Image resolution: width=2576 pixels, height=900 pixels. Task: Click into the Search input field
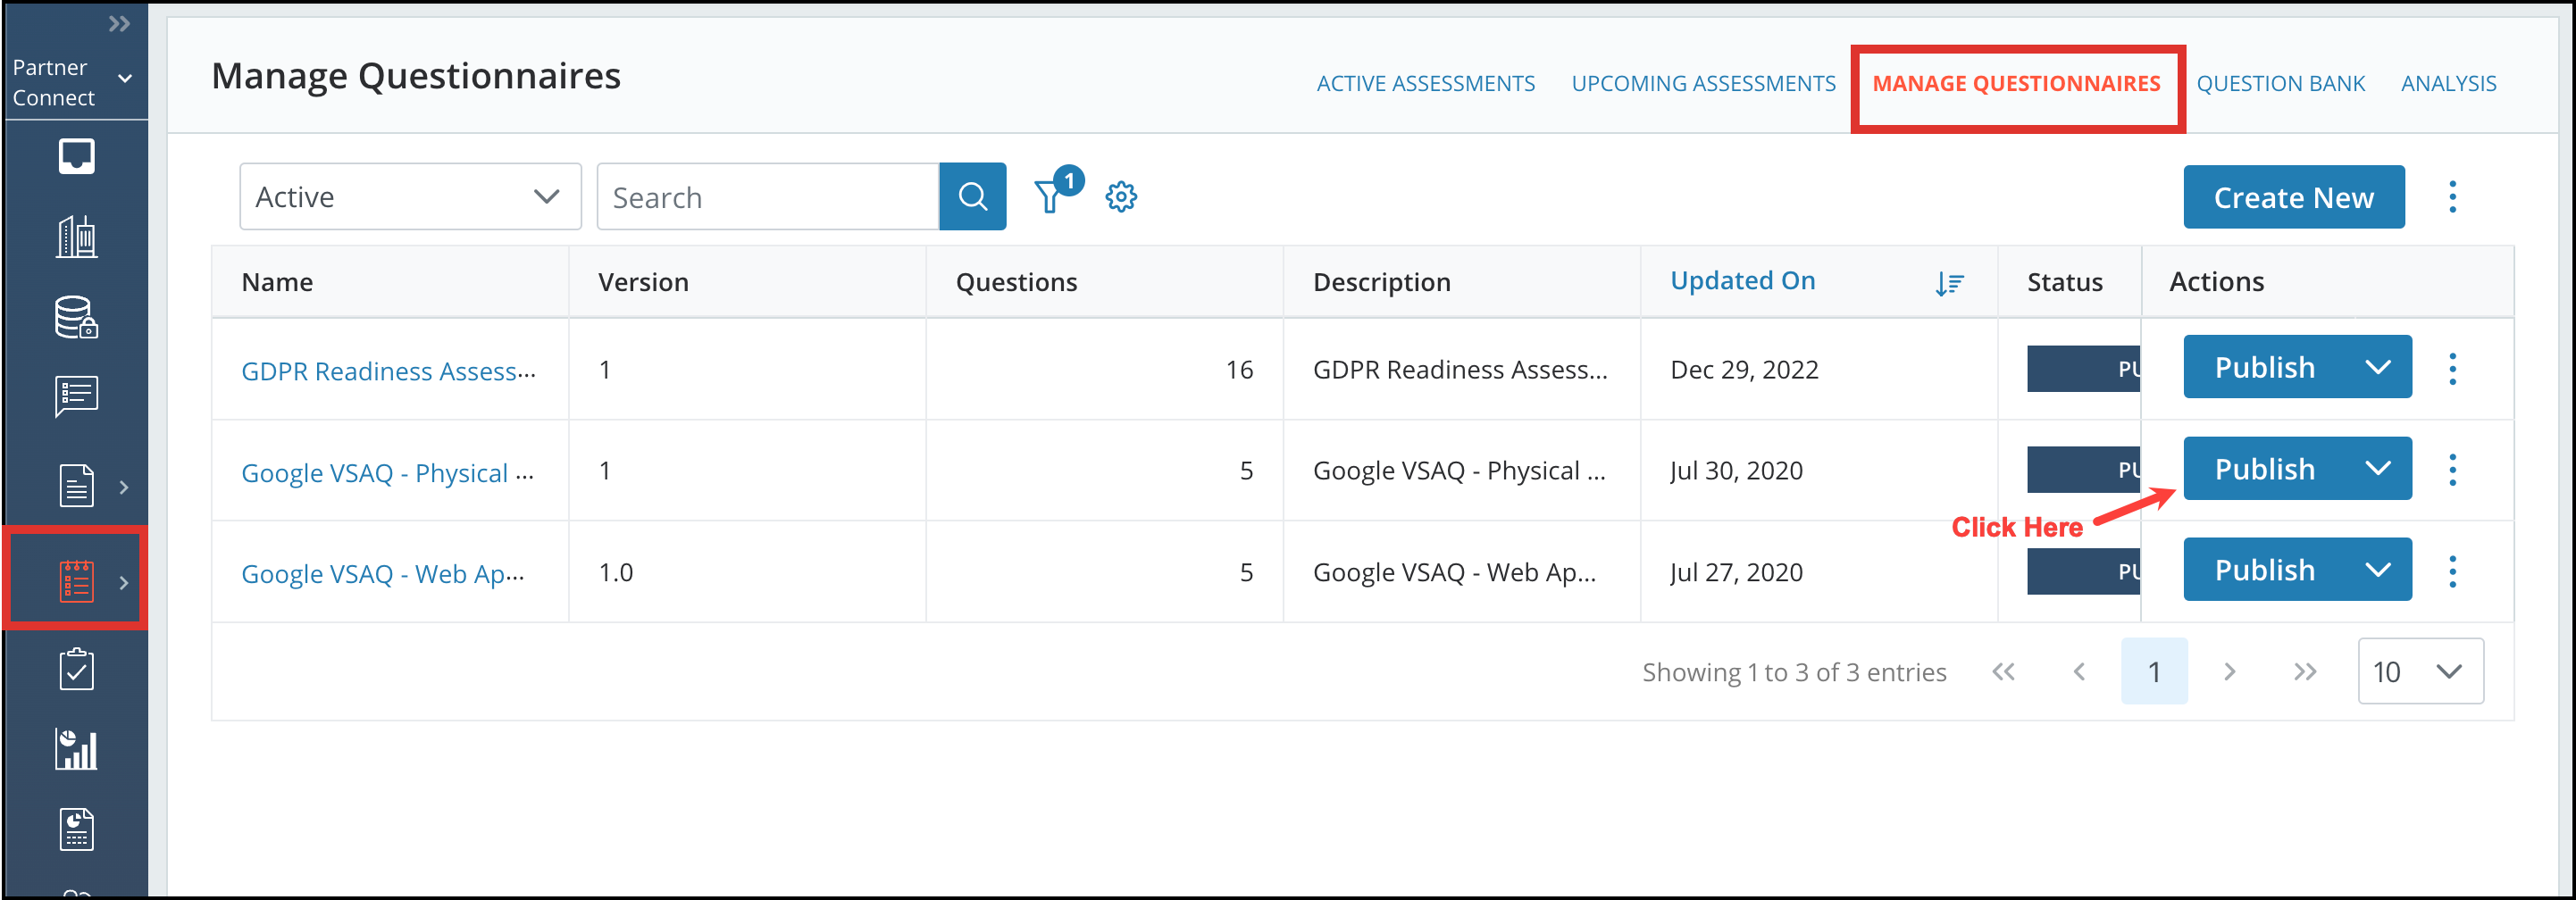(x=768, y=197)
